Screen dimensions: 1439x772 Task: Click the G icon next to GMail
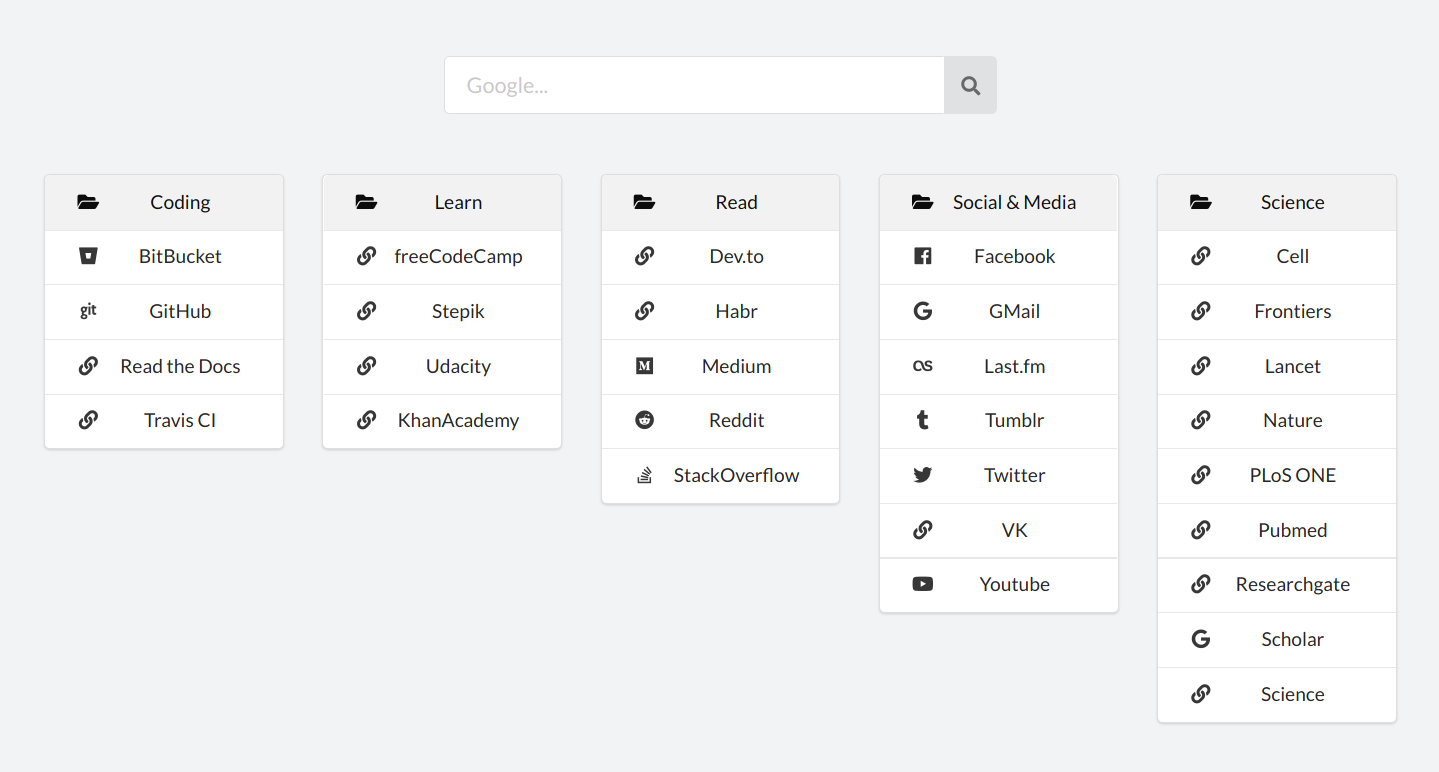tap(922, 311)
